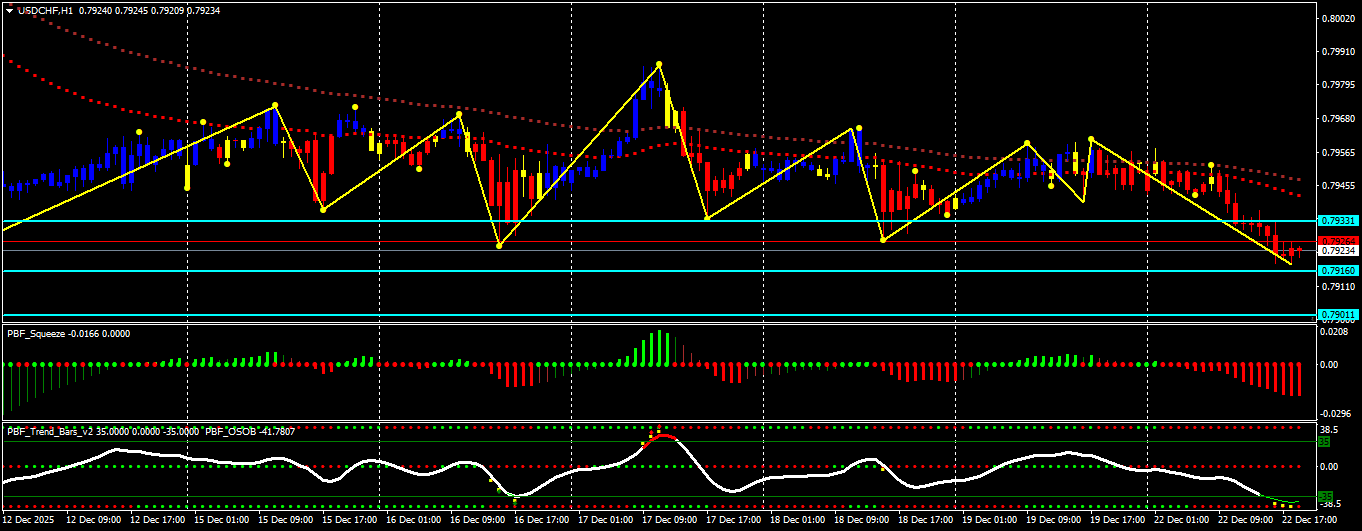Select the PBF_Trend_Bars_v2 indicator label
The width and height of the screenshot is (1362, 531).
47,431
